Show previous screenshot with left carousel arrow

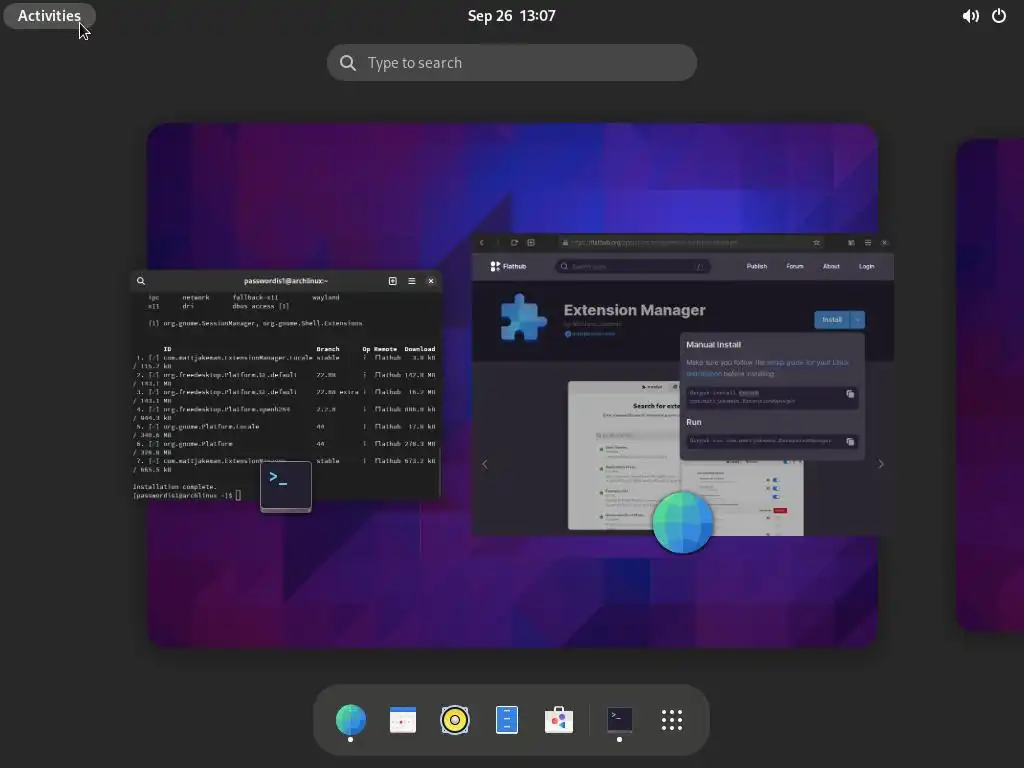[x=485, y=464]
